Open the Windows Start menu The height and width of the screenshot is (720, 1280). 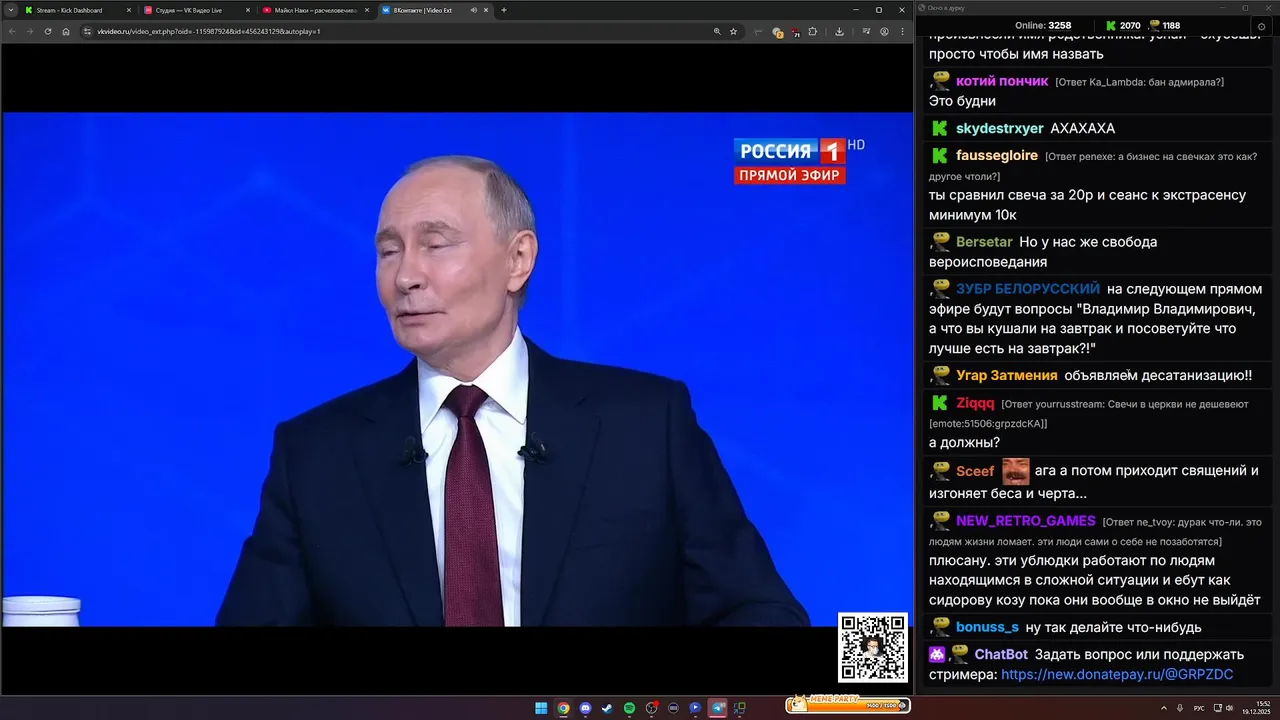click(541, 708)
